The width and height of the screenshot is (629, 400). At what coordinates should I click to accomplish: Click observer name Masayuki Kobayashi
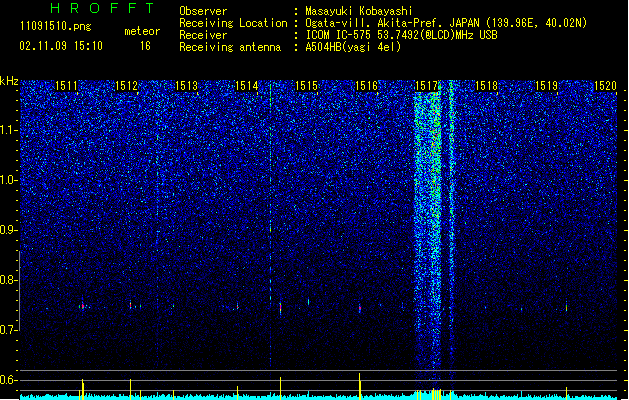pyautogui.click(x=359, y=11)
